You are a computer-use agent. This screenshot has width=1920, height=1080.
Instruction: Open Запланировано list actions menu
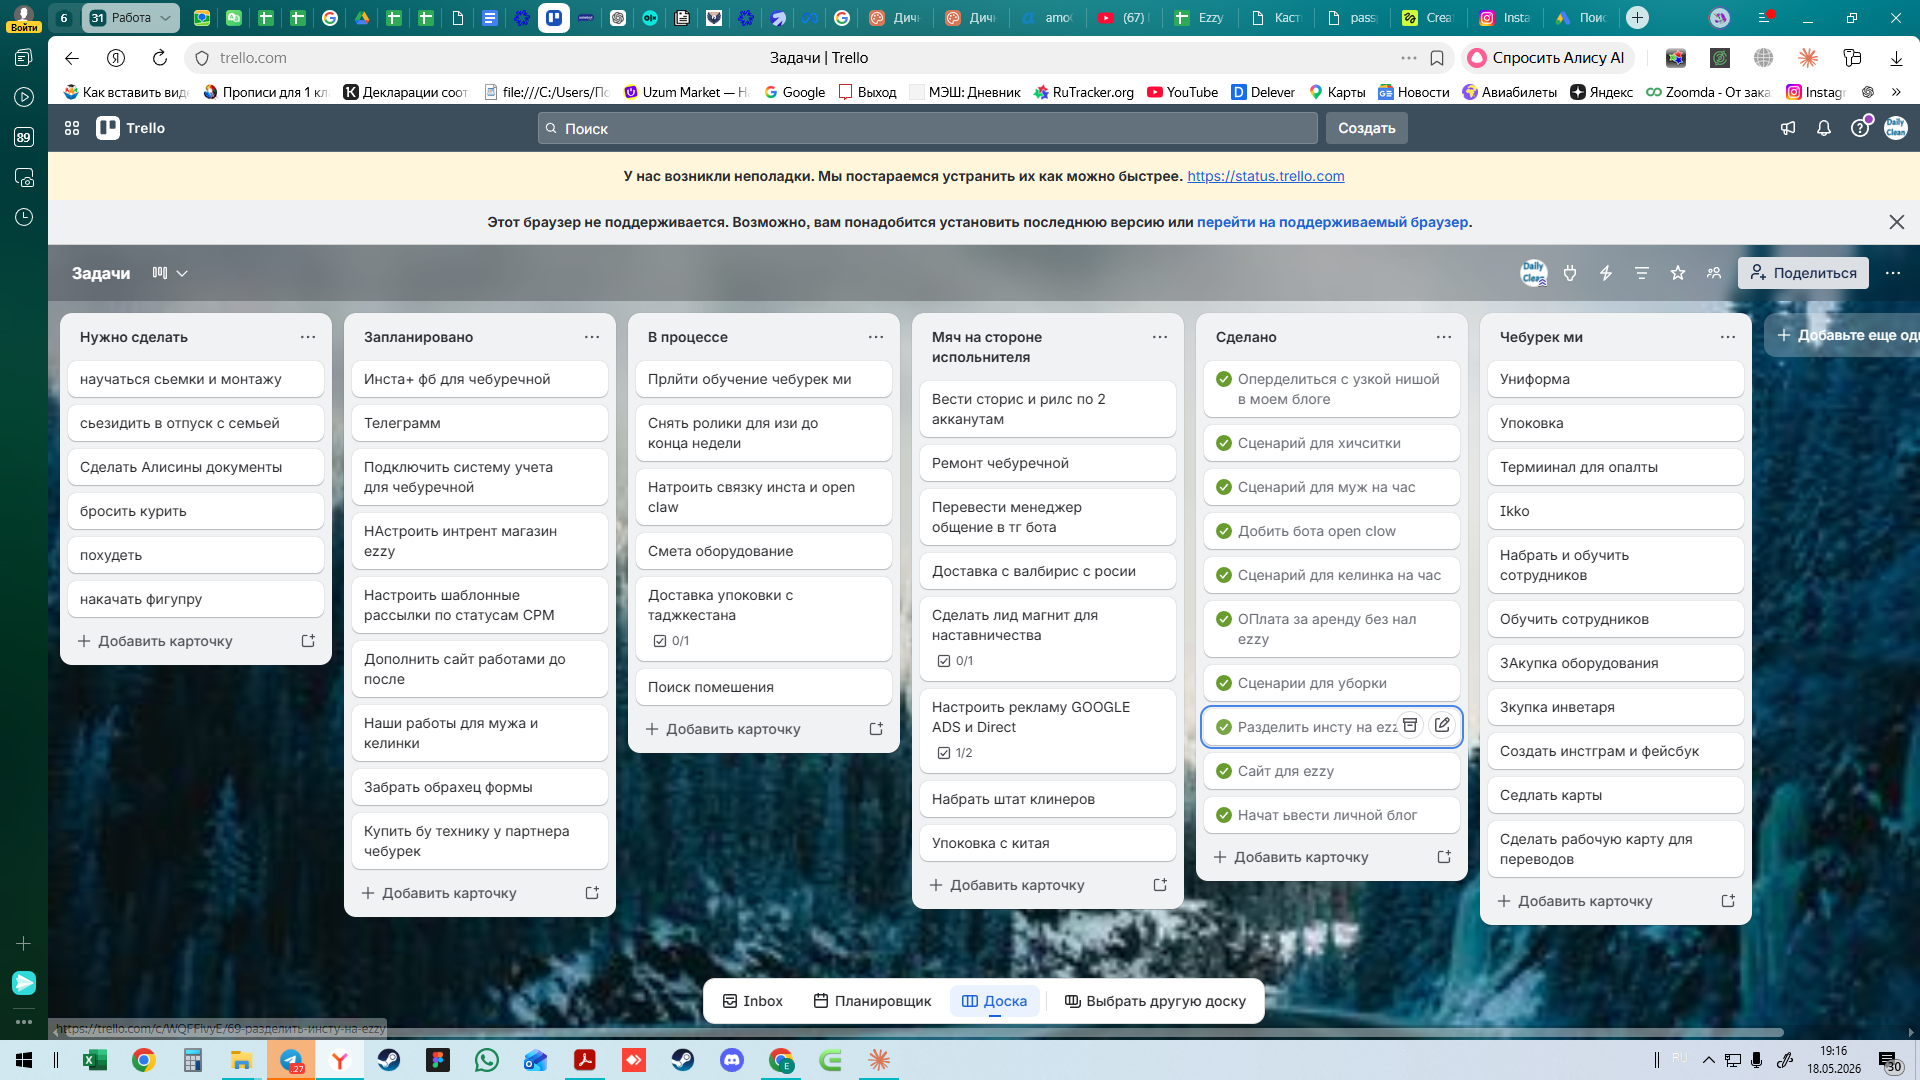[592, 337]
